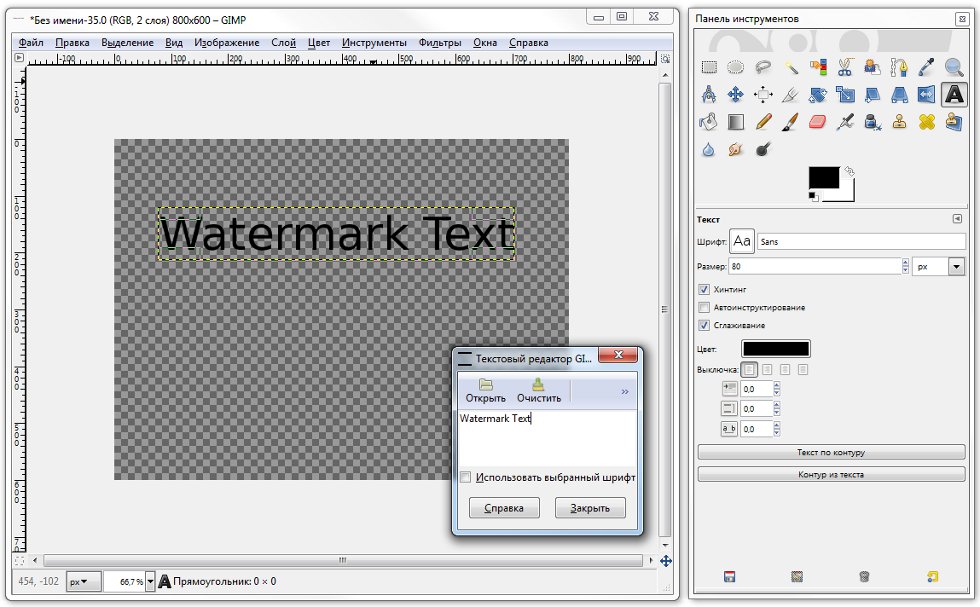Activate the Zoom magnifier tool

click(x=954, y=68)
